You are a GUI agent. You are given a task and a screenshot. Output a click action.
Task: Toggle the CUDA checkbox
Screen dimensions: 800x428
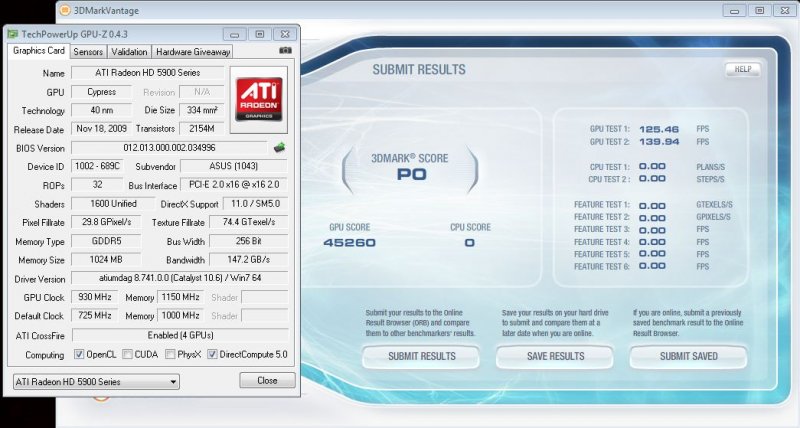[128, 354]
